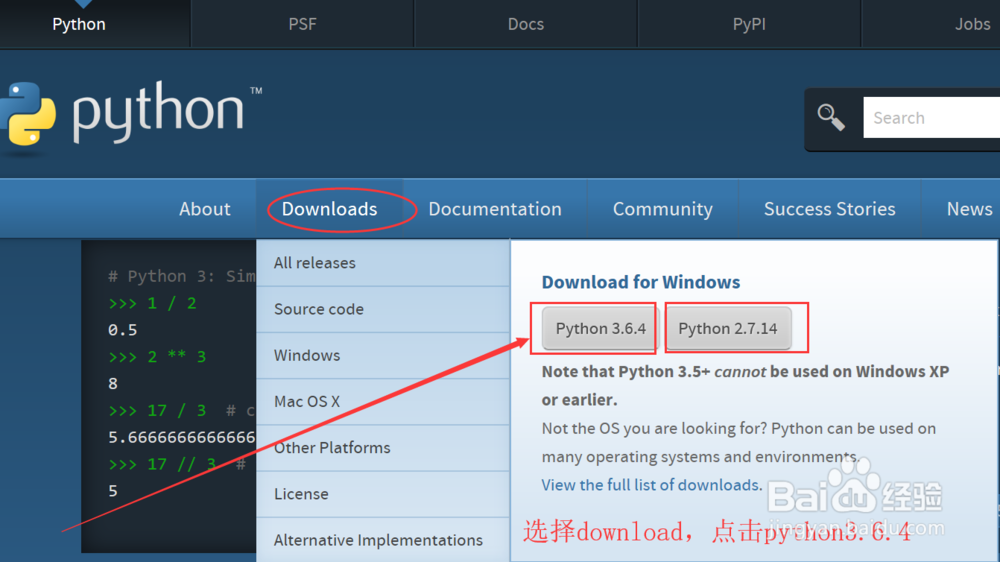The image size is (1000, 562).
Task: Click code line '>>> 1 / 2'
Action: (152, 304)
